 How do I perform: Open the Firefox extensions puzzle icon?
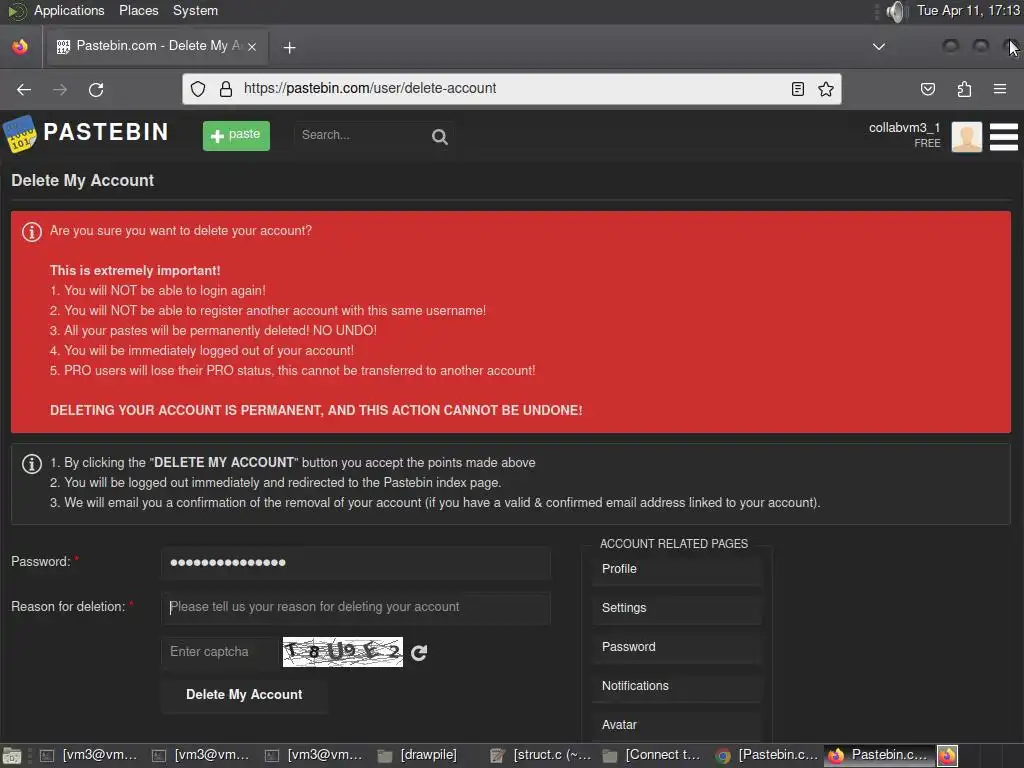pos(965,89)
